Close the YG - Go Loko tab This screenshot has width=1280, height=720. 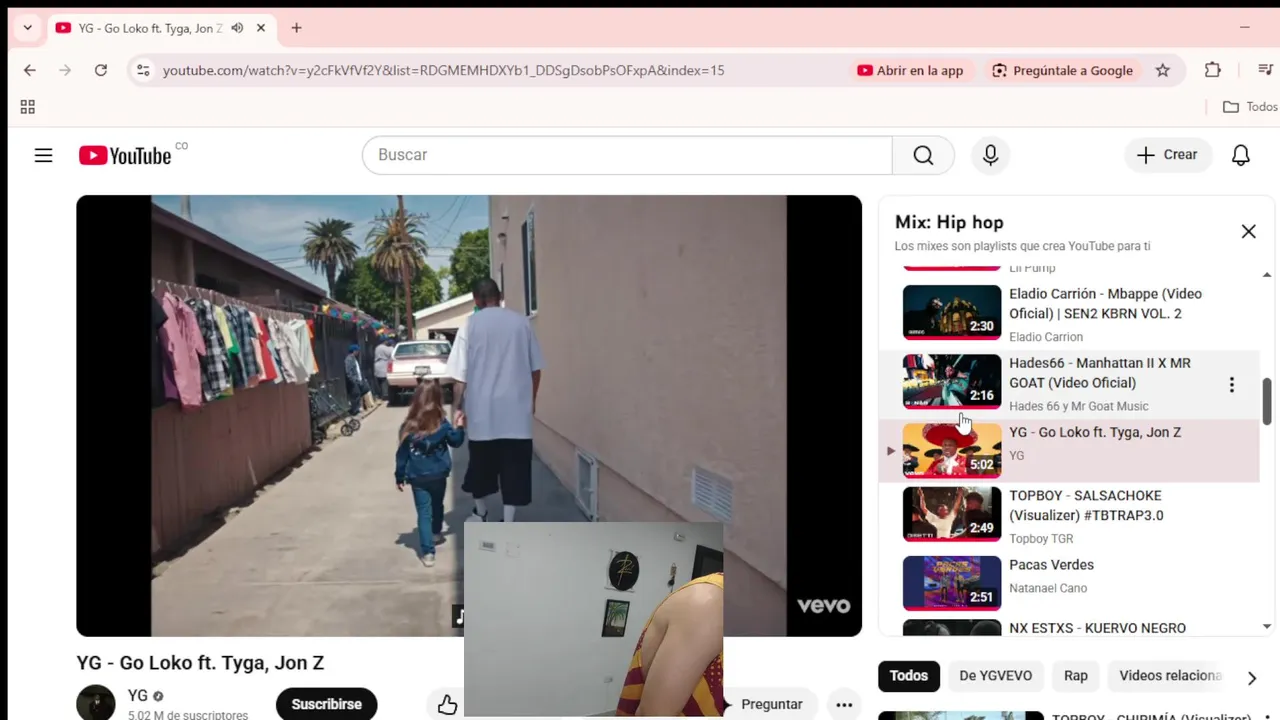coord(261,28)
